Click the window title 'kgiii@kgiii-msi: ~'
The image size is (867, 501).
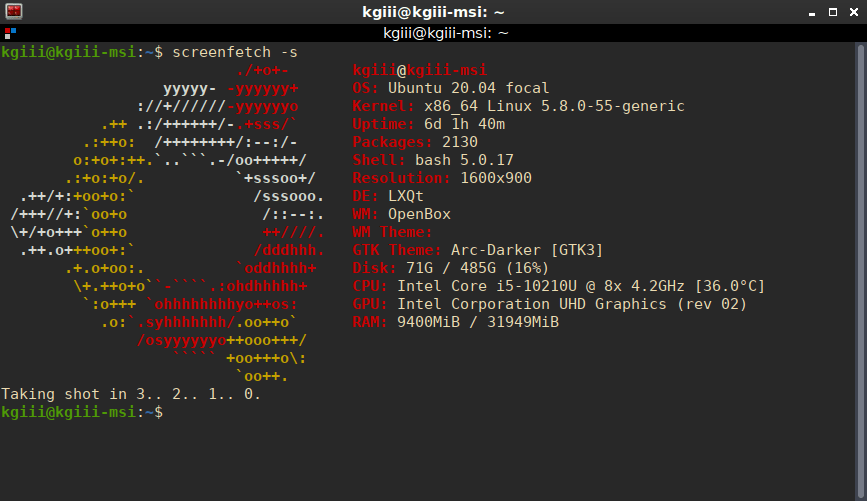pyautogui.click(x=434, y=12)
